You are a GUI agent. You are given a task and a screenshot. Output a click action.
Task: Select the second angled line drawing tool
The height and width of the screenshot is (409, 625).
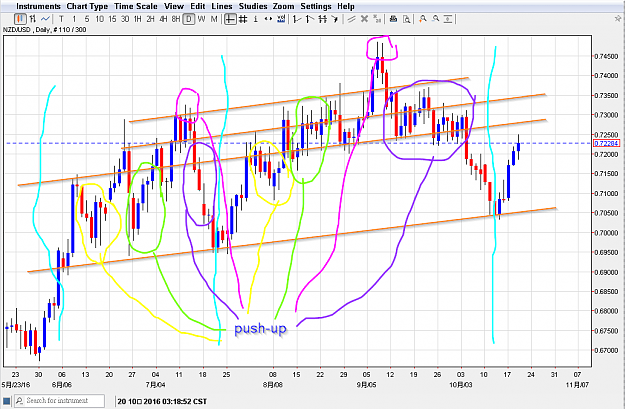(x=310, y=19)
